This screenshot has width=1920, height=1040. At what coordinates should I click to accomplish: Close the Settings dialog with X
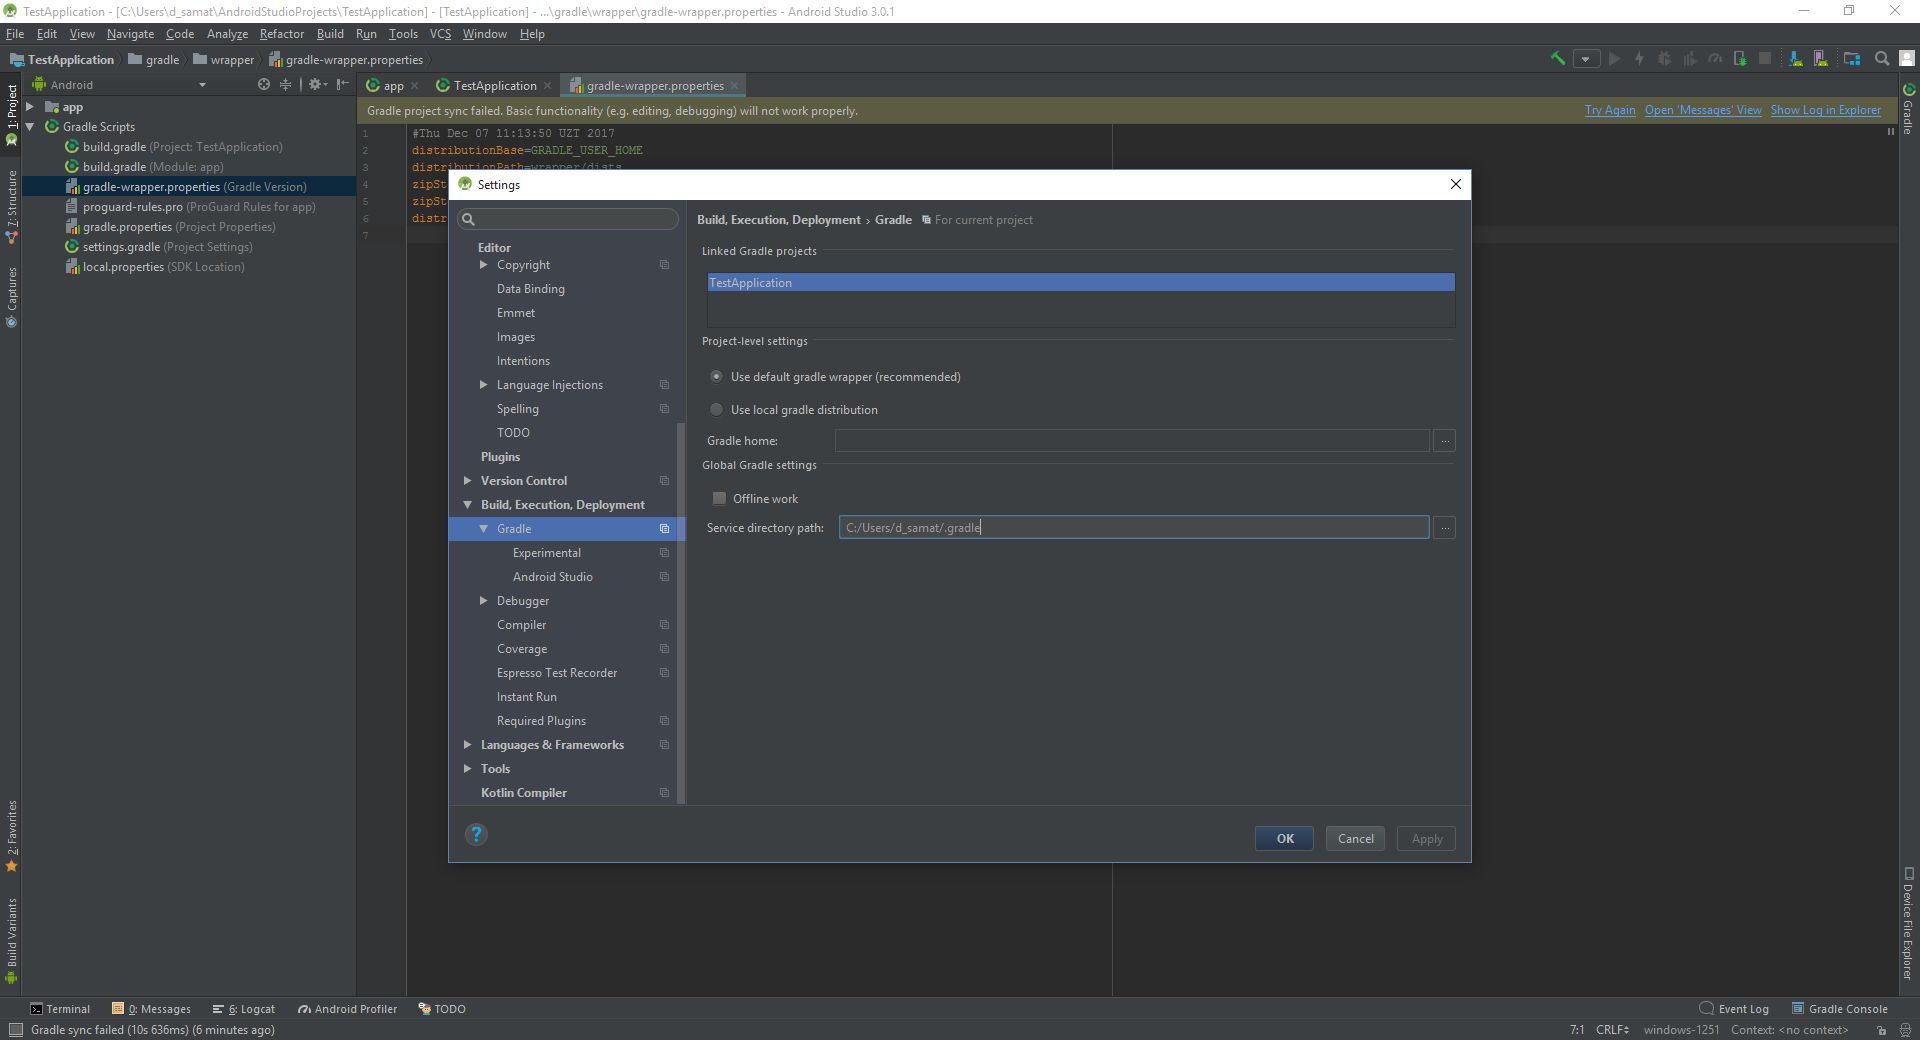pyautogui.click(x=1456, y=184)
